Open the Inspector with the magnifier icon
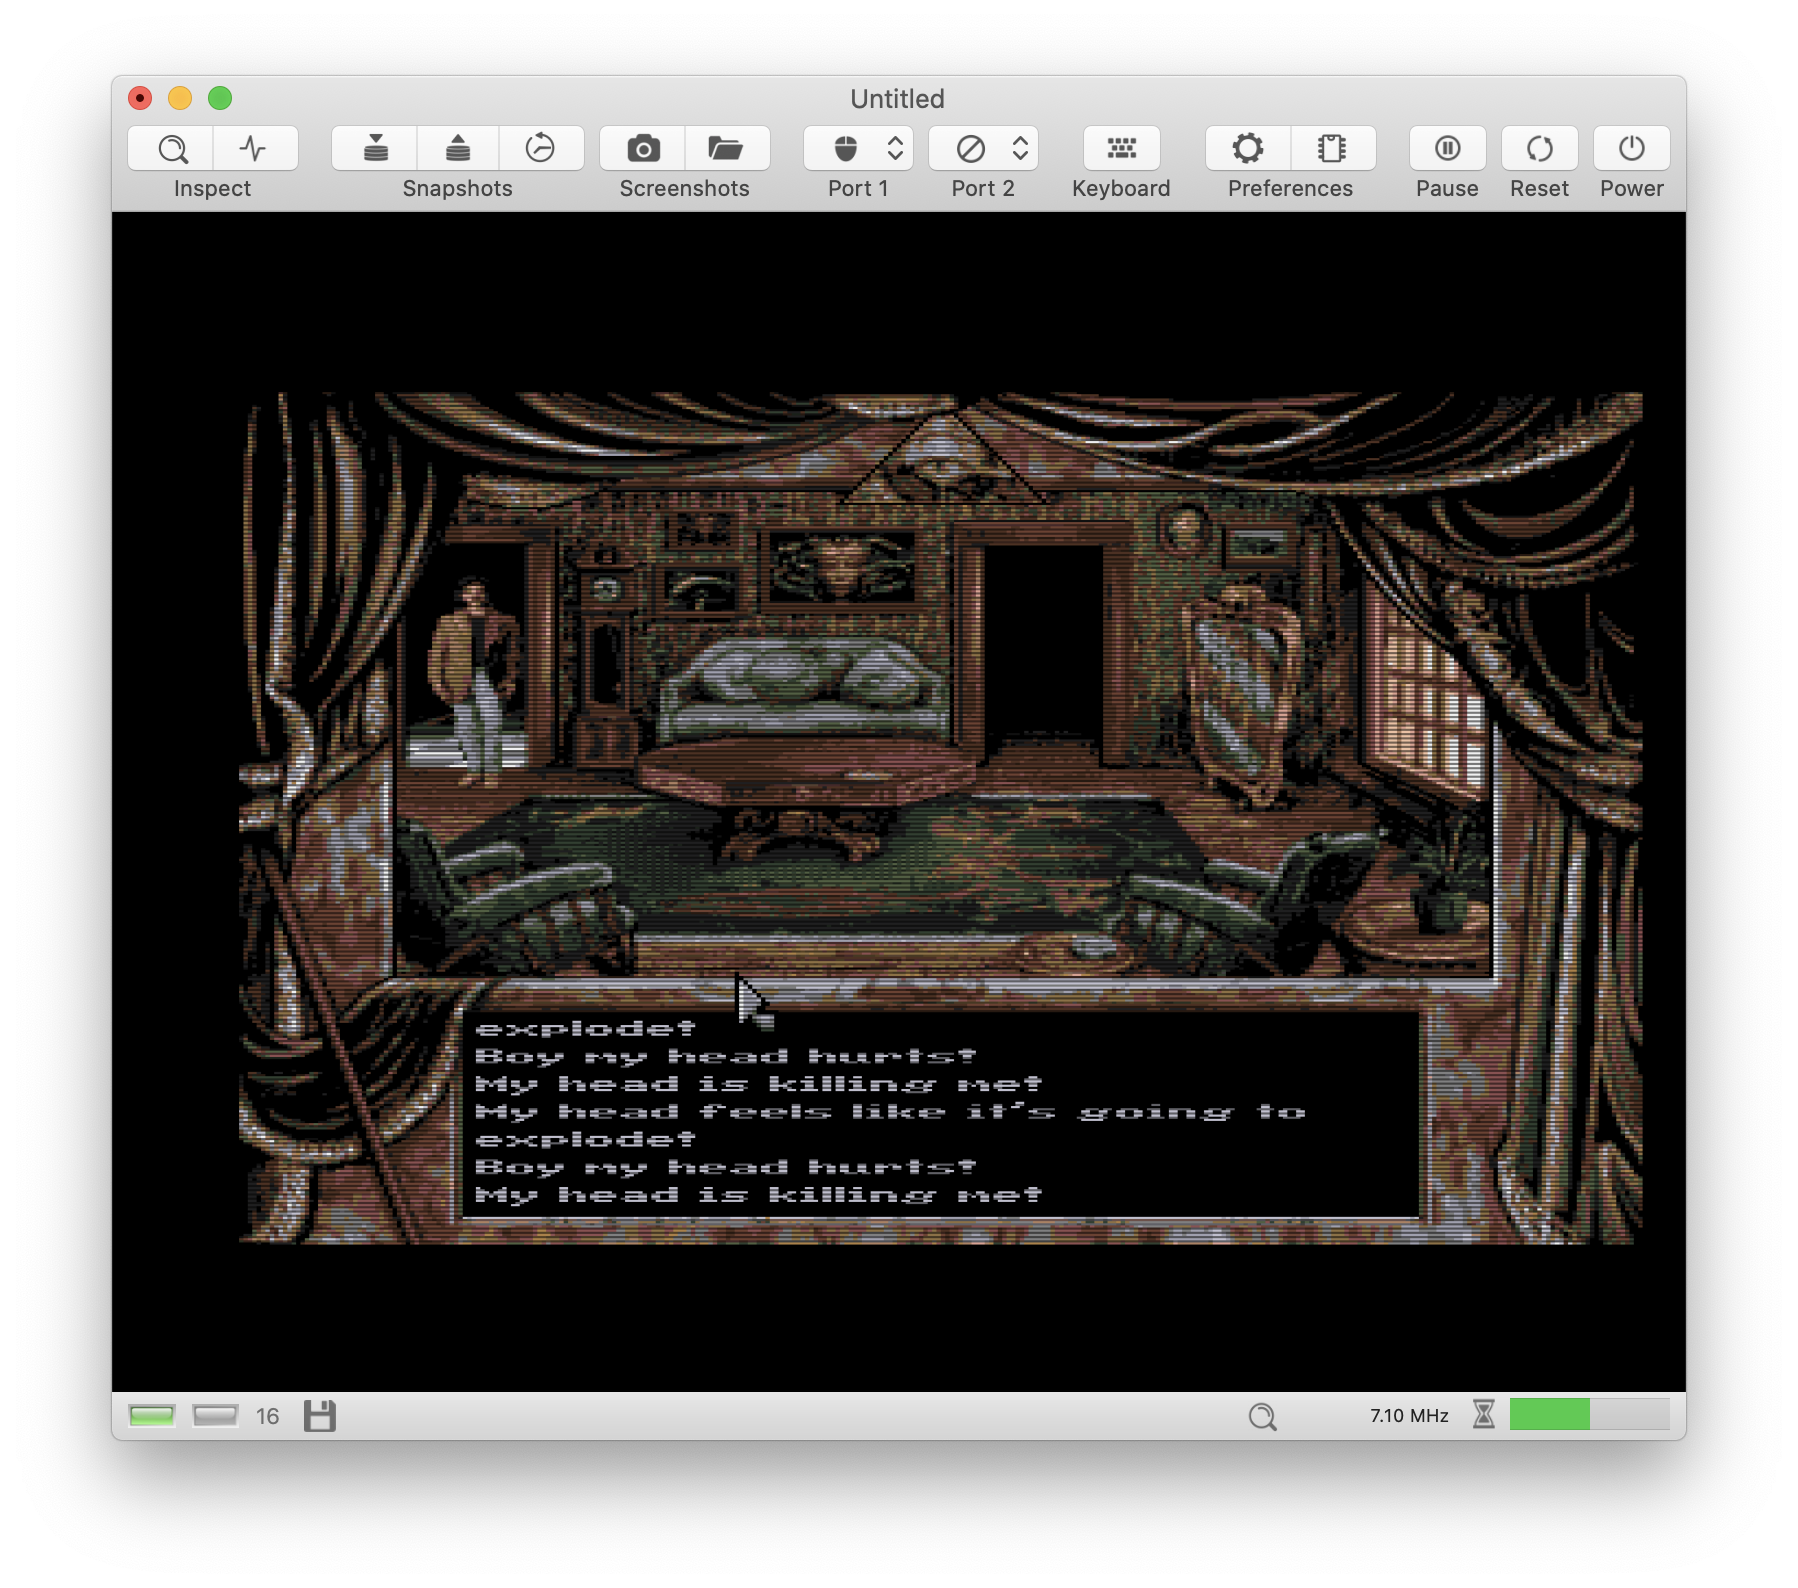The height and width of the screenshot is (1588, 1798). (x=171, y=149)
